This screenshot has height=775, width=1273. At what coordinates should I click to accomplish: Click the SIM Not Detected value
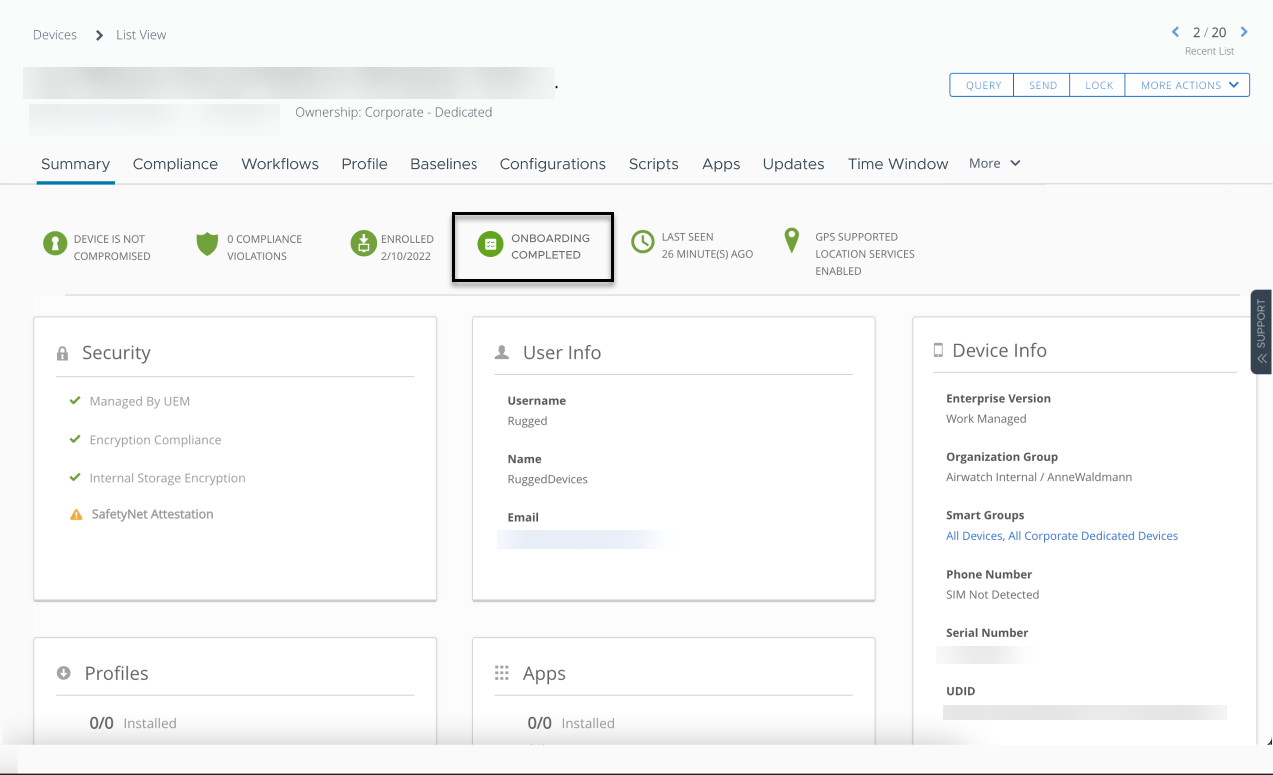993,594
